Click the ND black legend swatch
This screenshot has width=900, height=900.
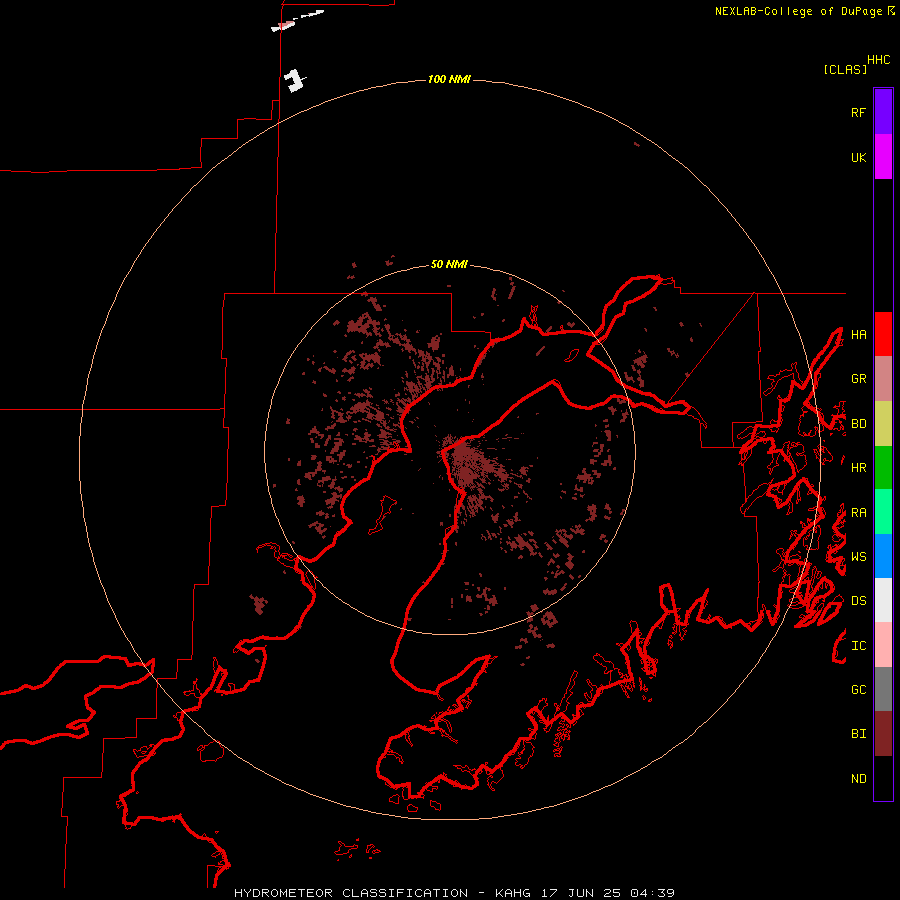click(x=883, y=778)
